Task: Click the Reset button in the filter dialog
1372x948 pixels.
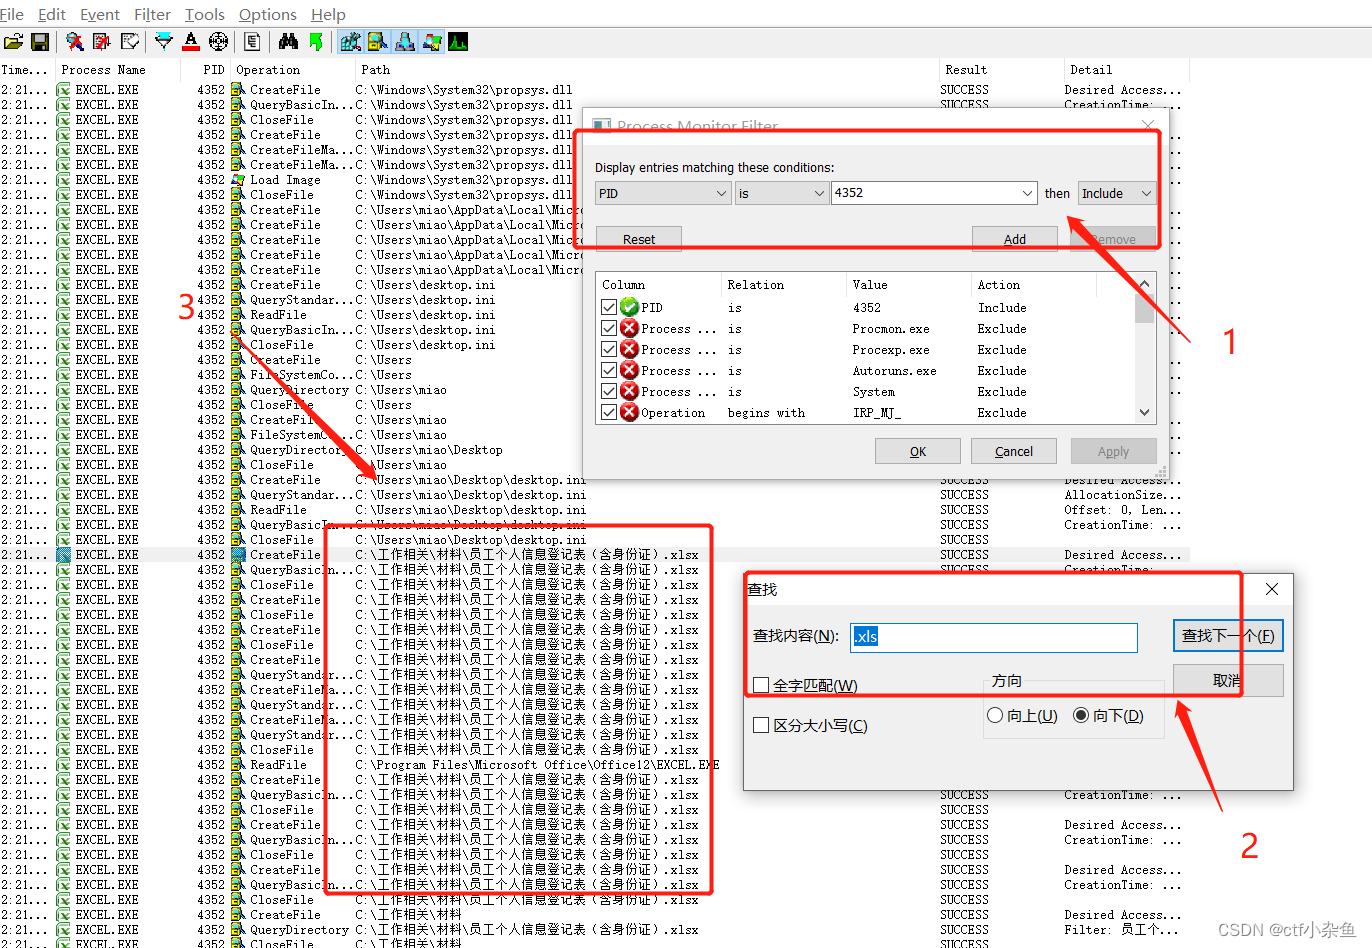Action: pyautogui.click(x=639, y=239)
